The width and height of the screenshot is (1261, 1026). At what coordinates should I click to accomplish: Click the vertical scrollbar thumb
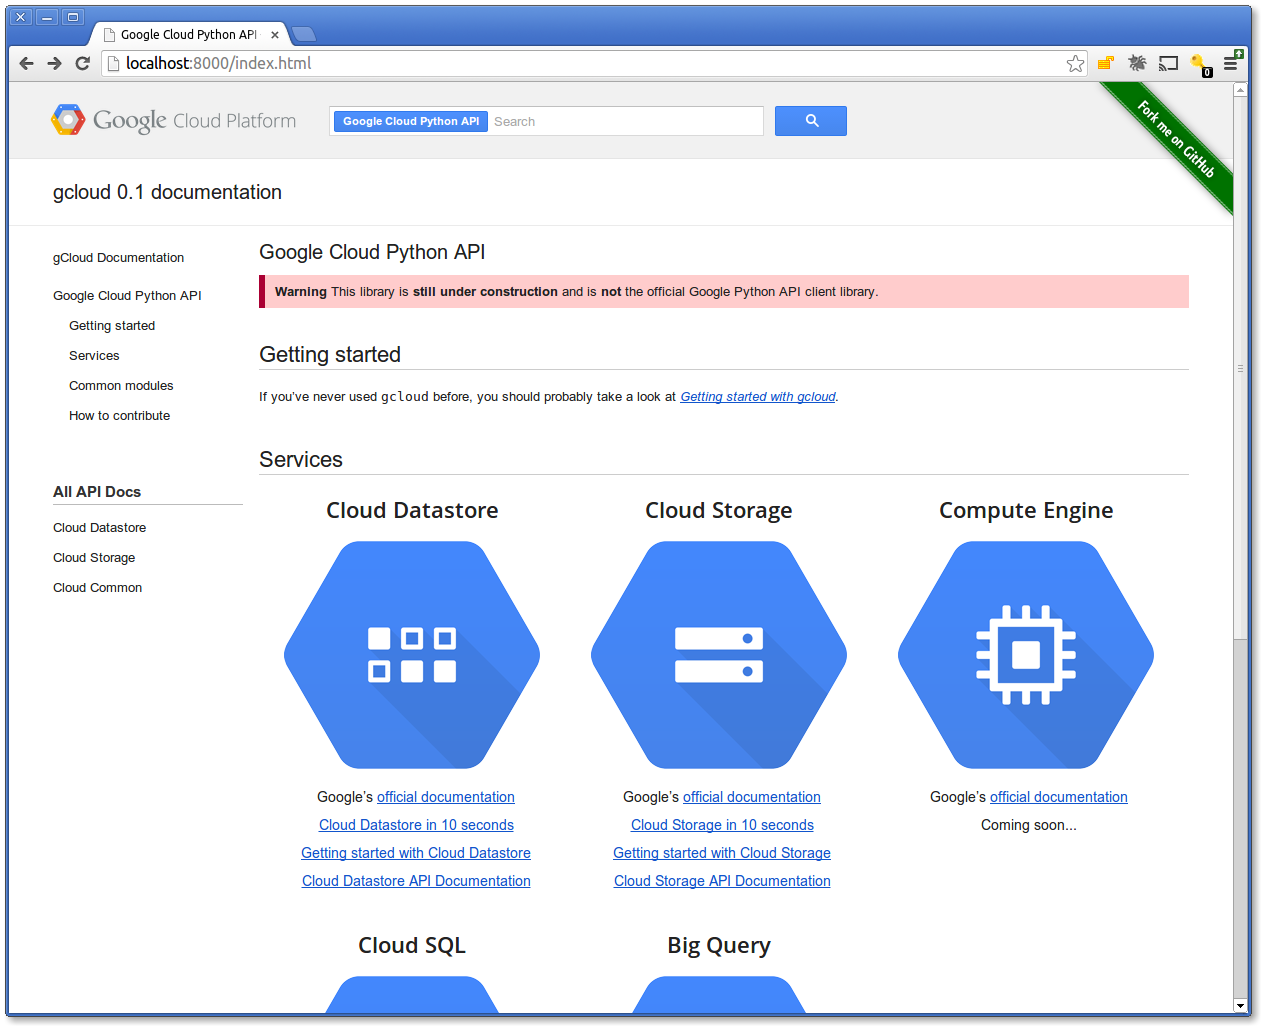[x=1240, y=368]
